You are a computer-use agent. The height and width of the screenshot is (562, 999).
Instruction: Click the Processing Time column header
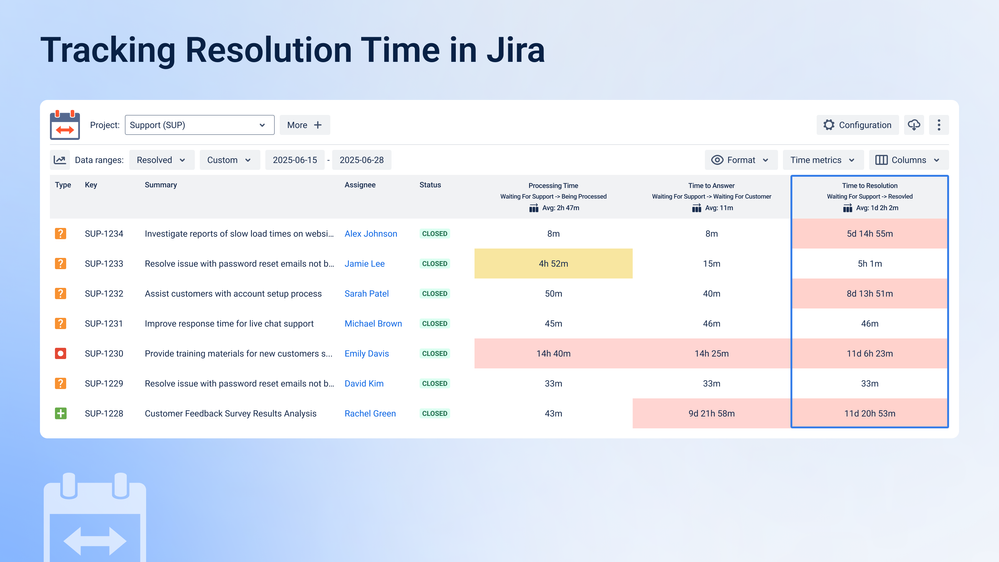[x=553, y=186]
